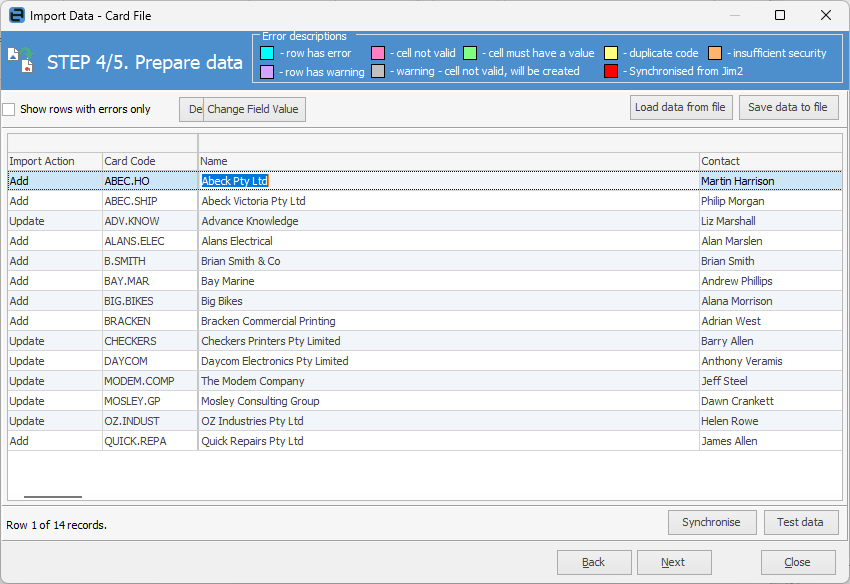Select Brian Smith & Co name cell

tap(449, 261)
